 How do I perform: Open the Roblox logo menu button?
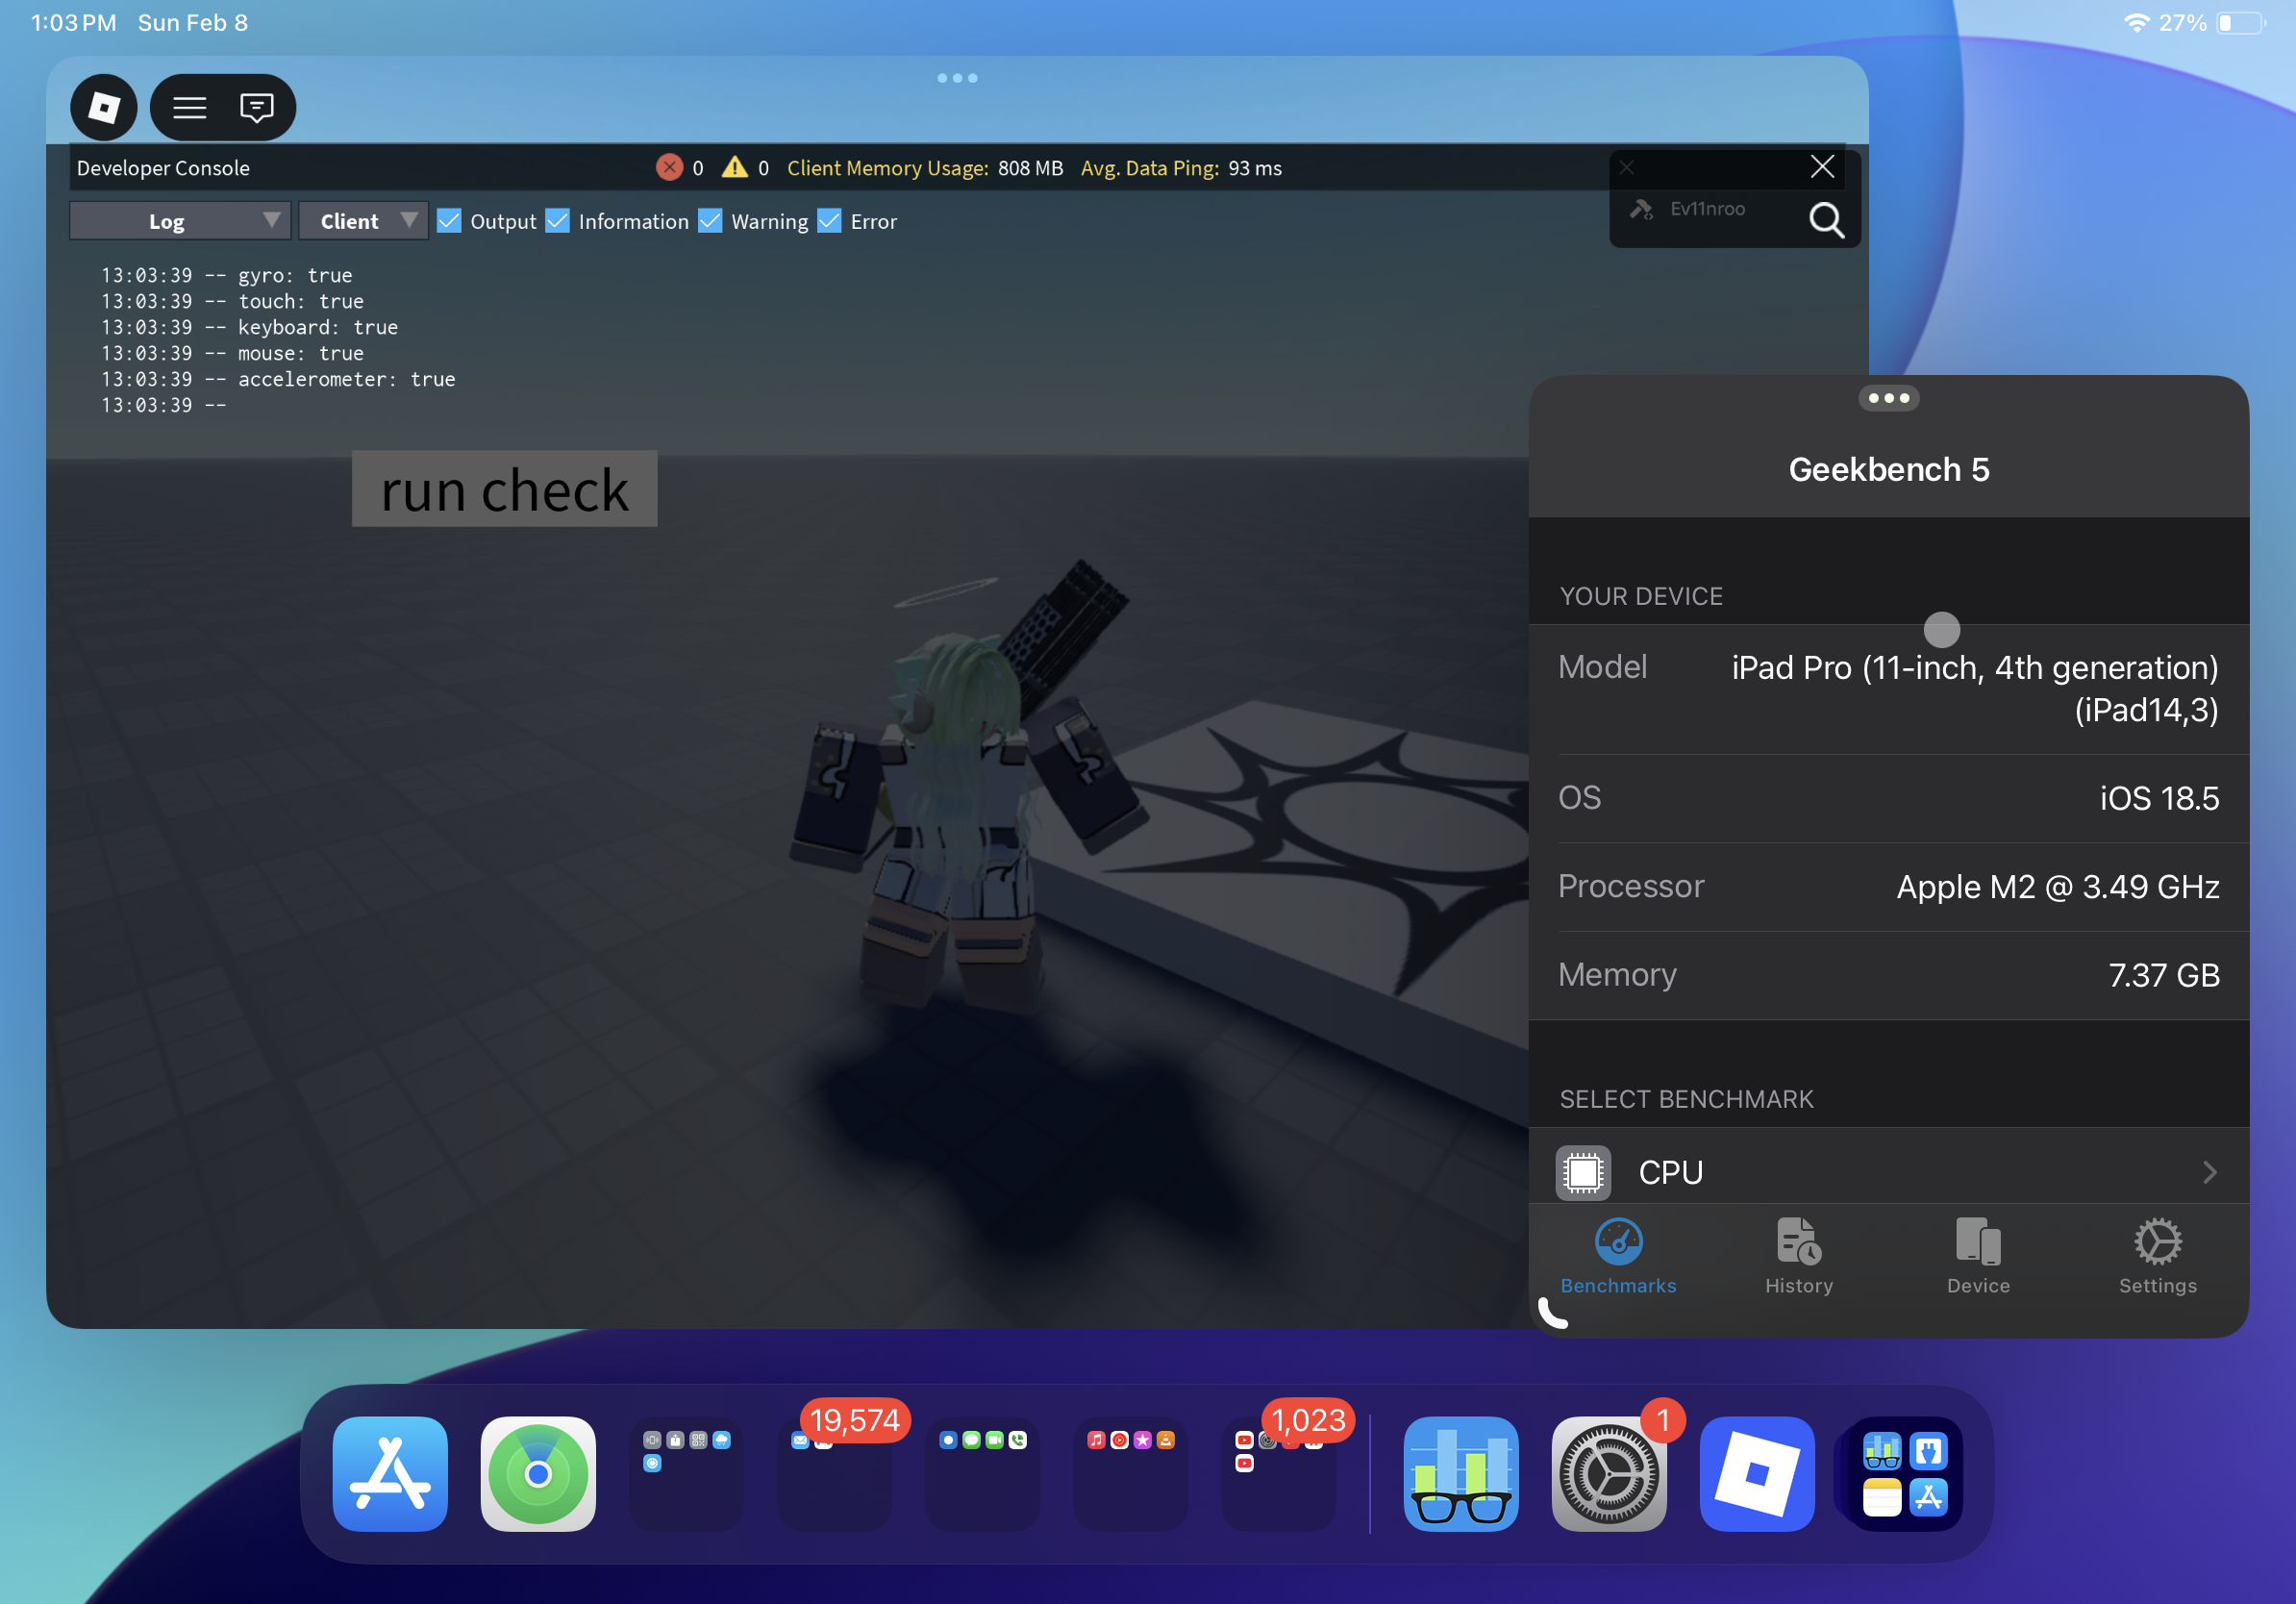104,107
